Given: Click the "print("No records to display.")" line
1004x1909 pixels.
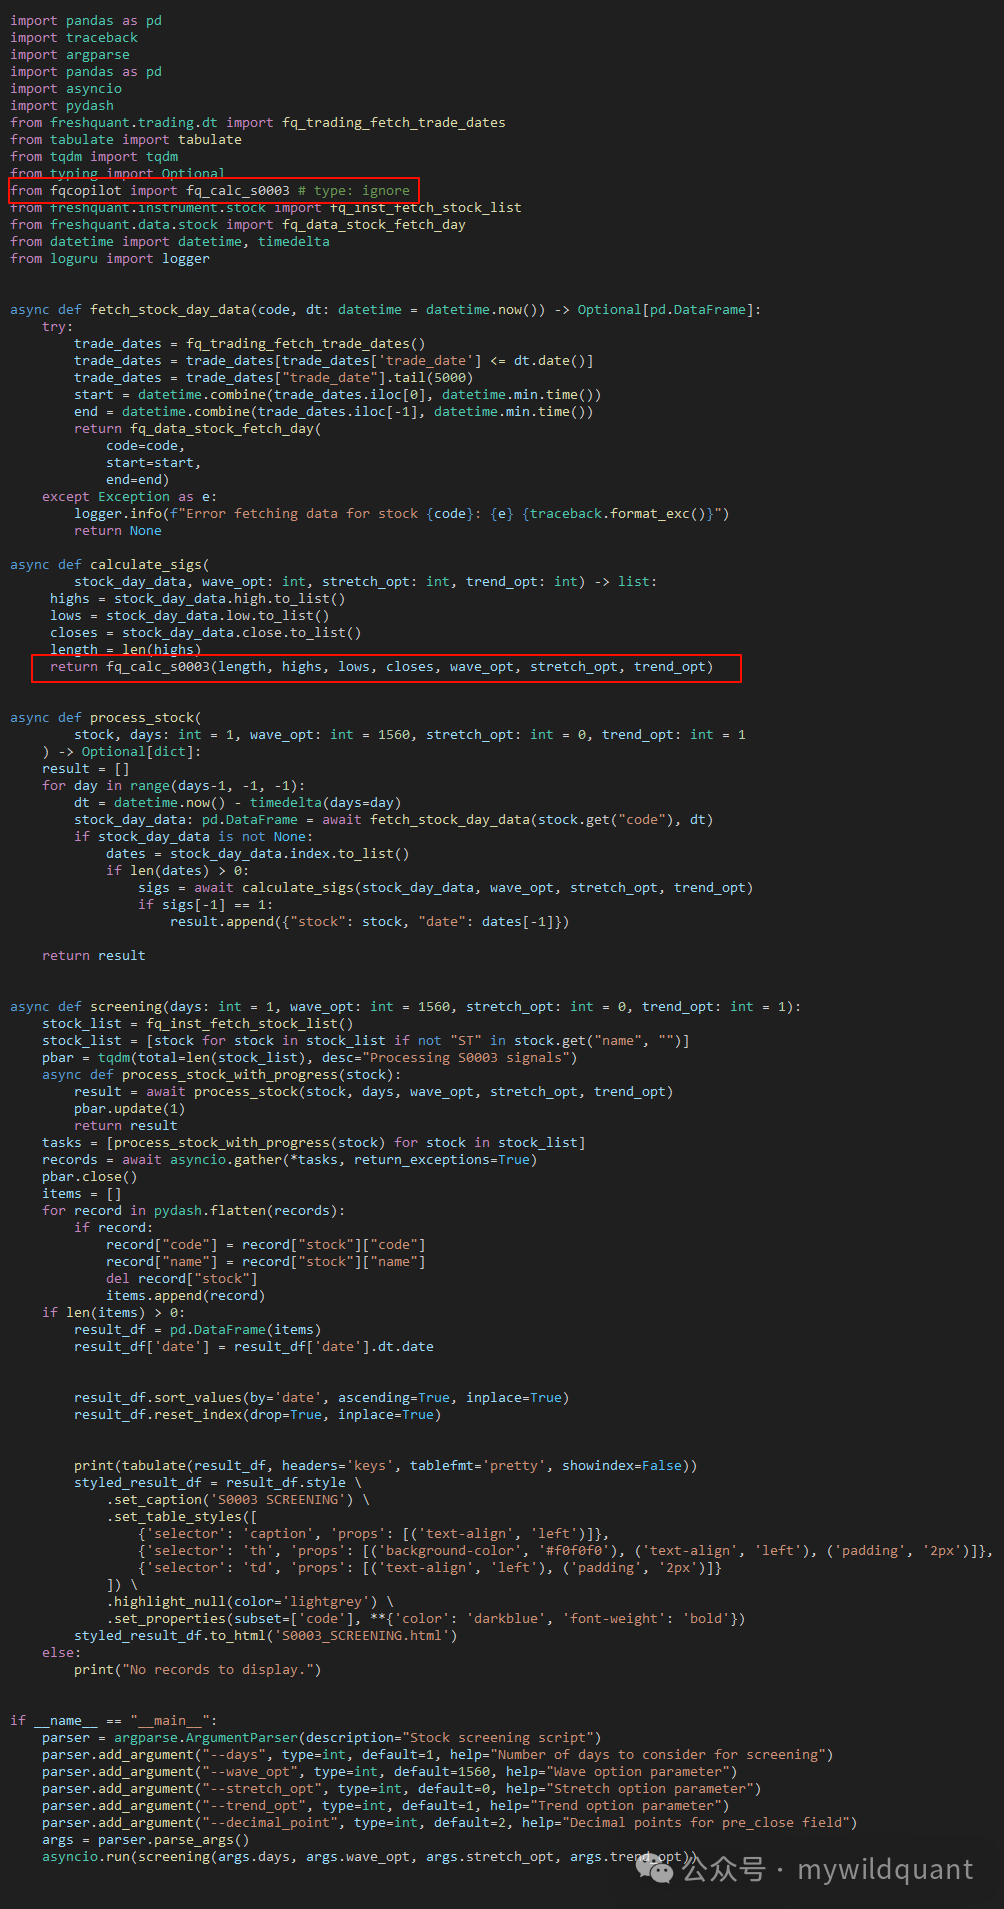Looking at the screenshot, I should pyautogui.click(x=198, y=1670).
